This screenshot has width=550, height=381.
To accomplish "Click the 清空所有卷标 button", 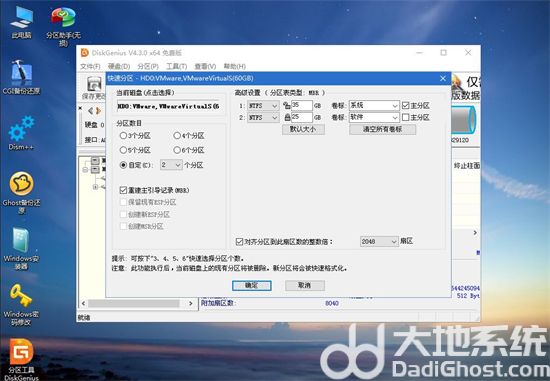I will [x=382, y=129].
